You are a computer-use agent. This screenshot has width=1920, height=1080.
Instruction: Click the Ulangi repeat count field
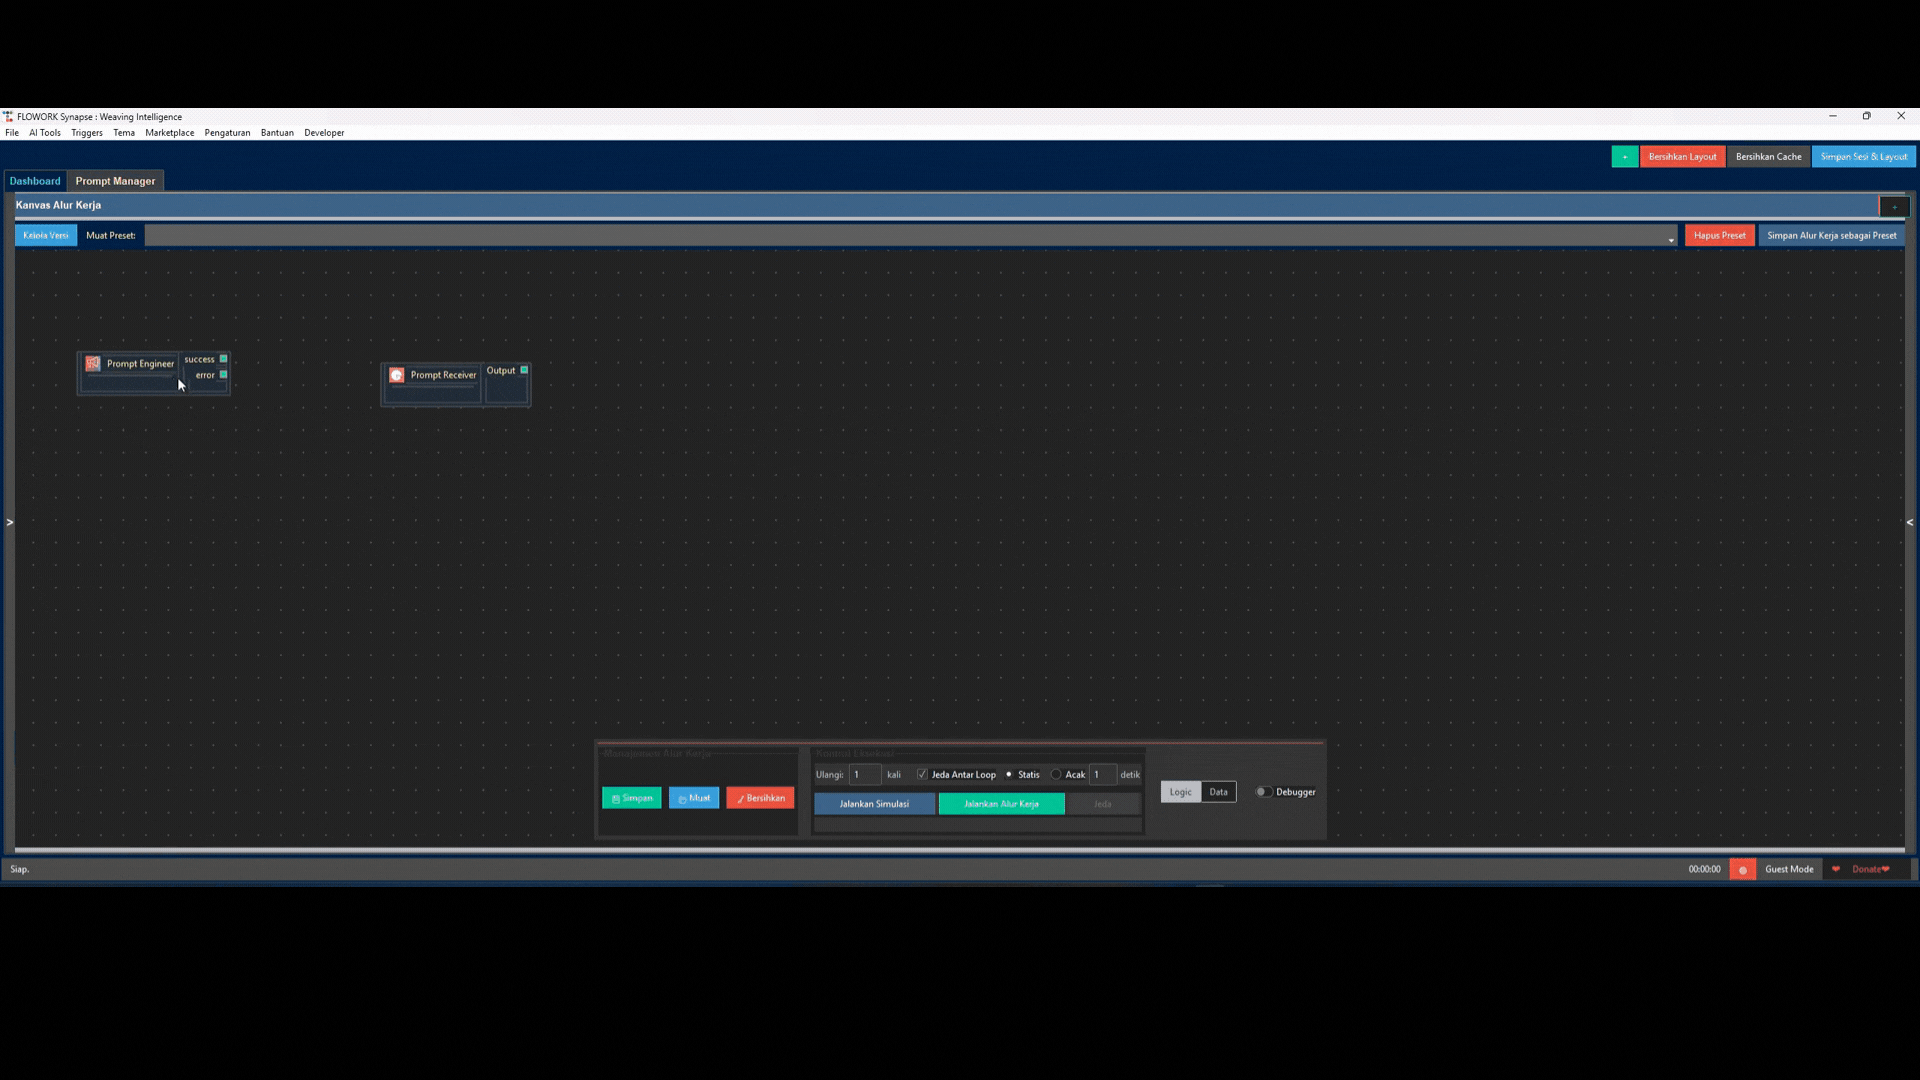(x=865, y=775)
